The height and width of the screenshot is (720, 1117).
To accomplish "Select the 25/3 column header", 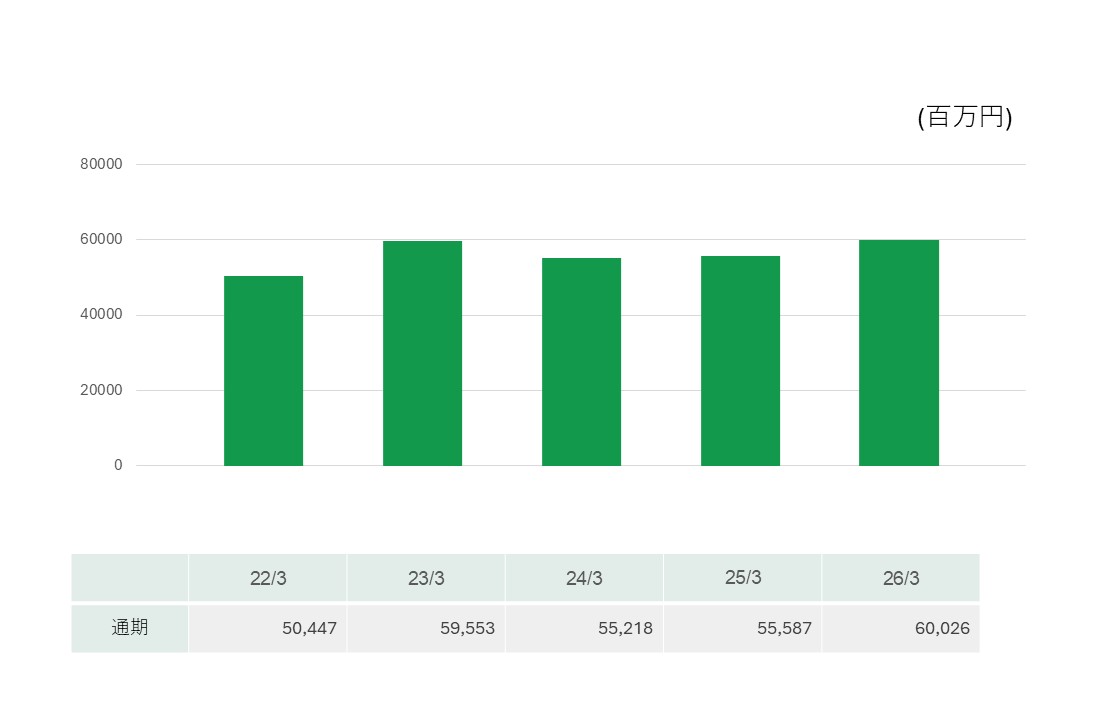I will [x=742, y=578].
